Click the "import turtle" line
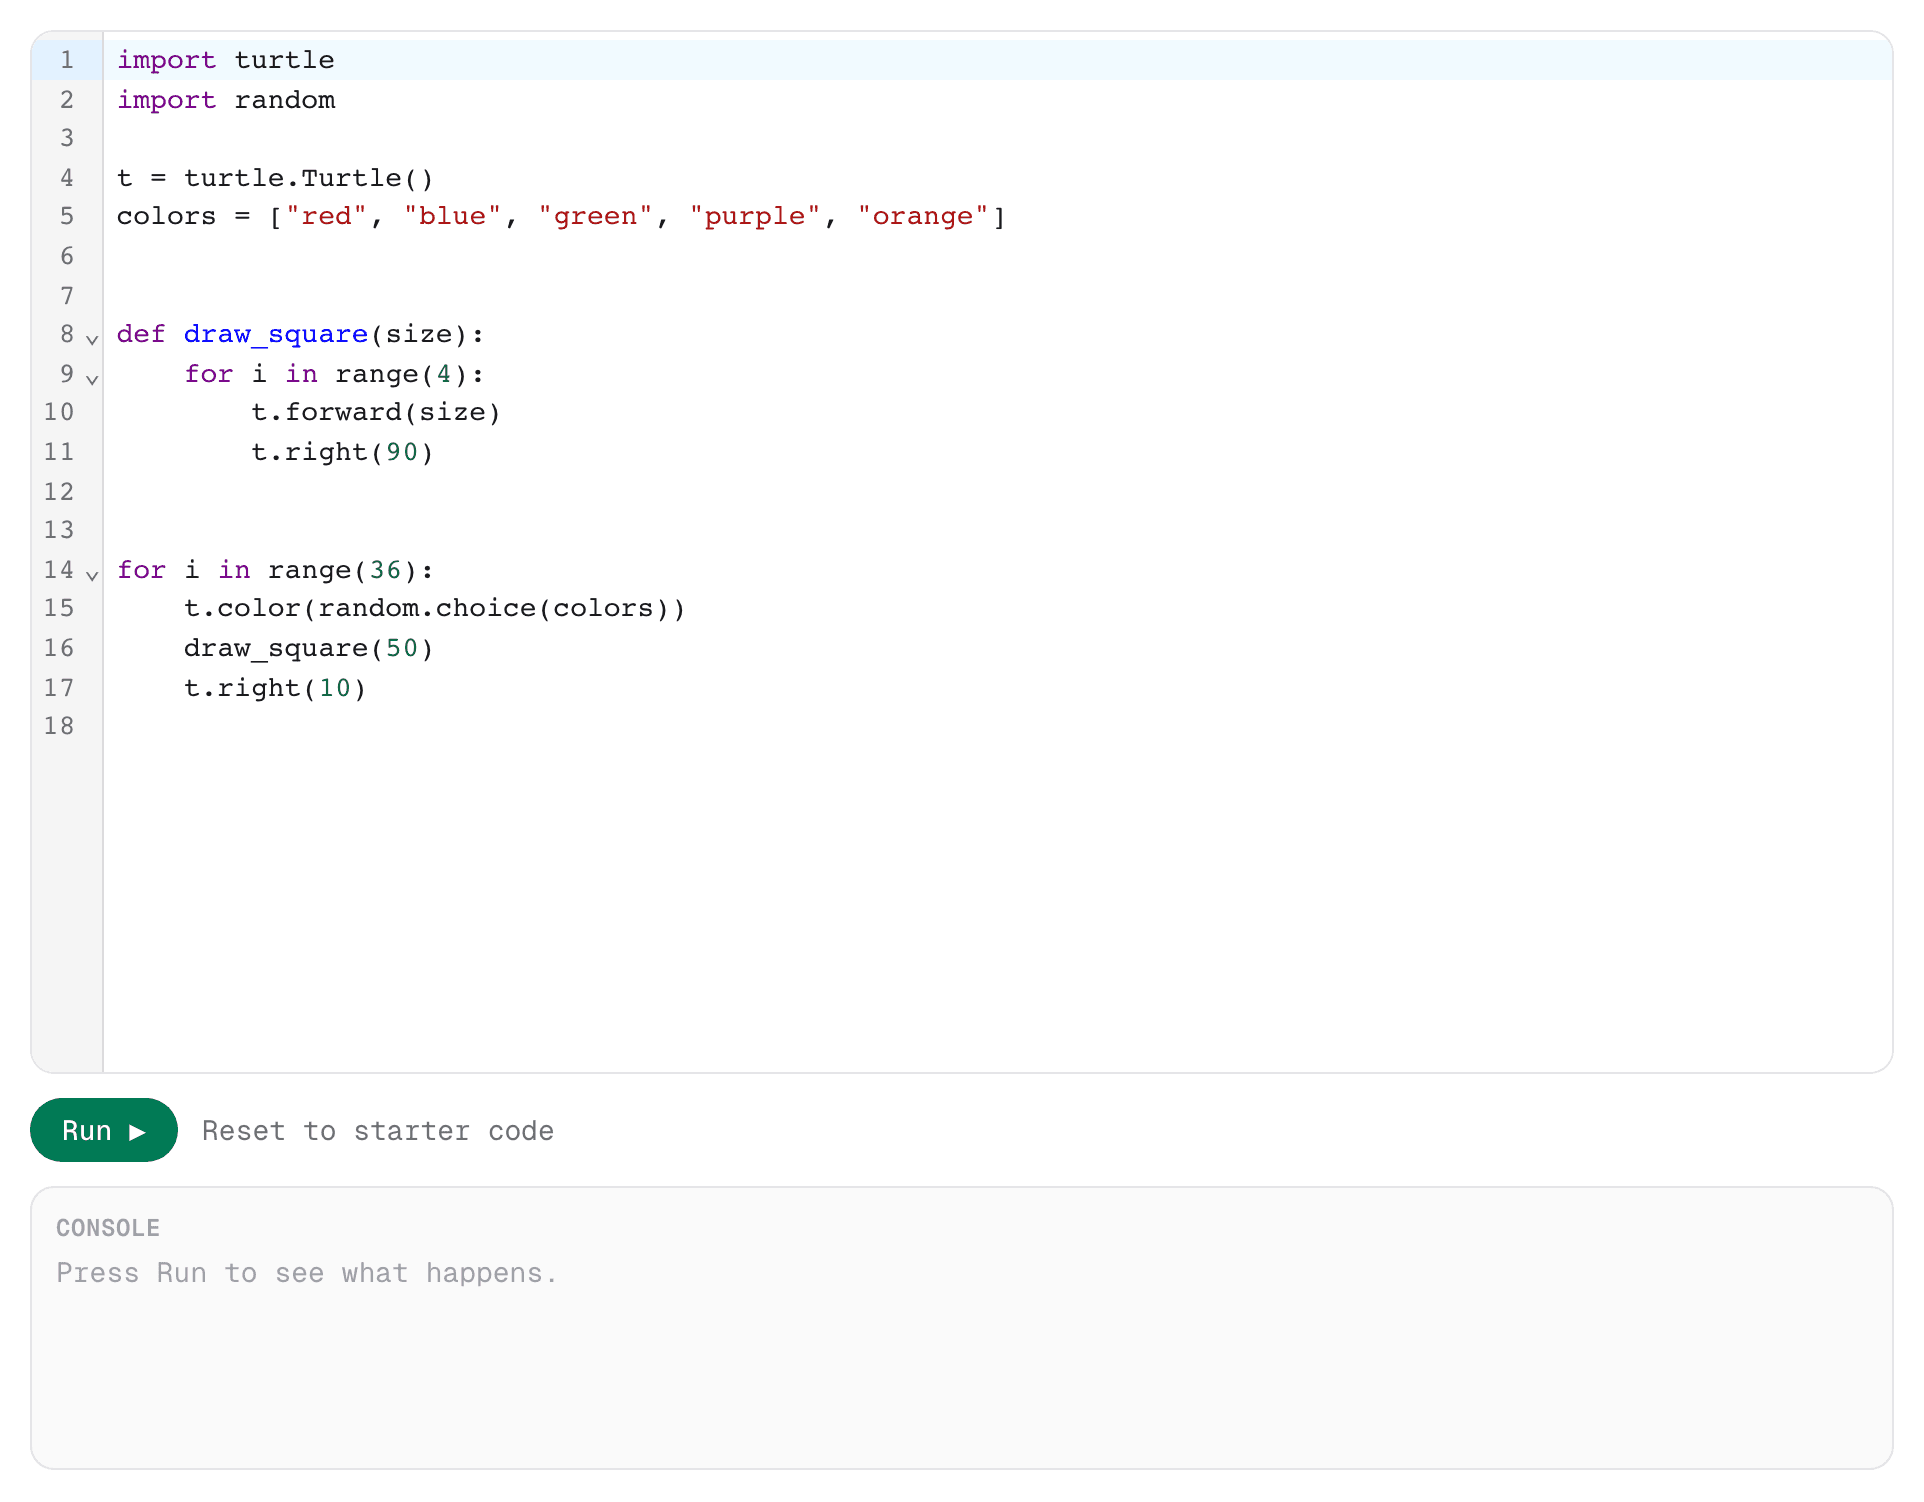Image resolution: width=1924 pixels, height=1502 pixels. [226, 60]
